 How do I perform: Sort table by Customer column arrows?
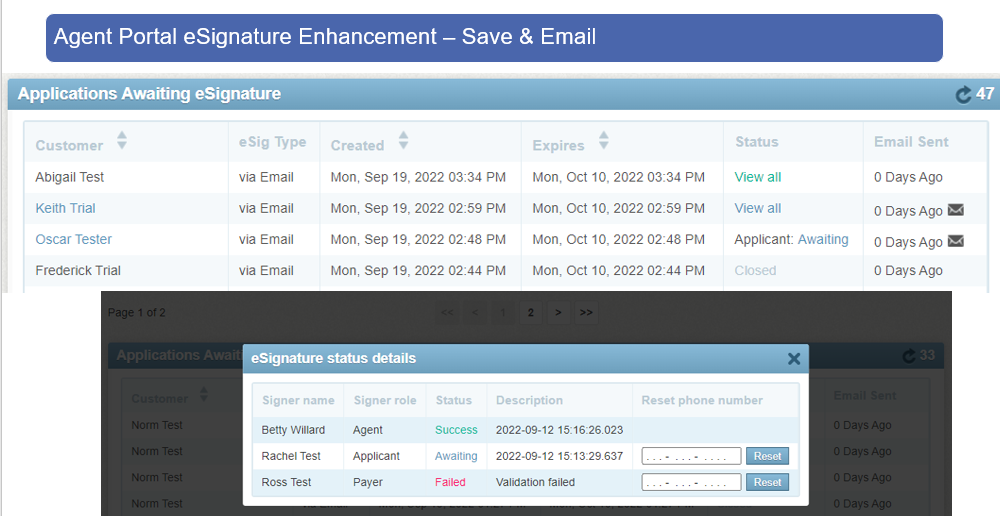click(x=122, y=141)
